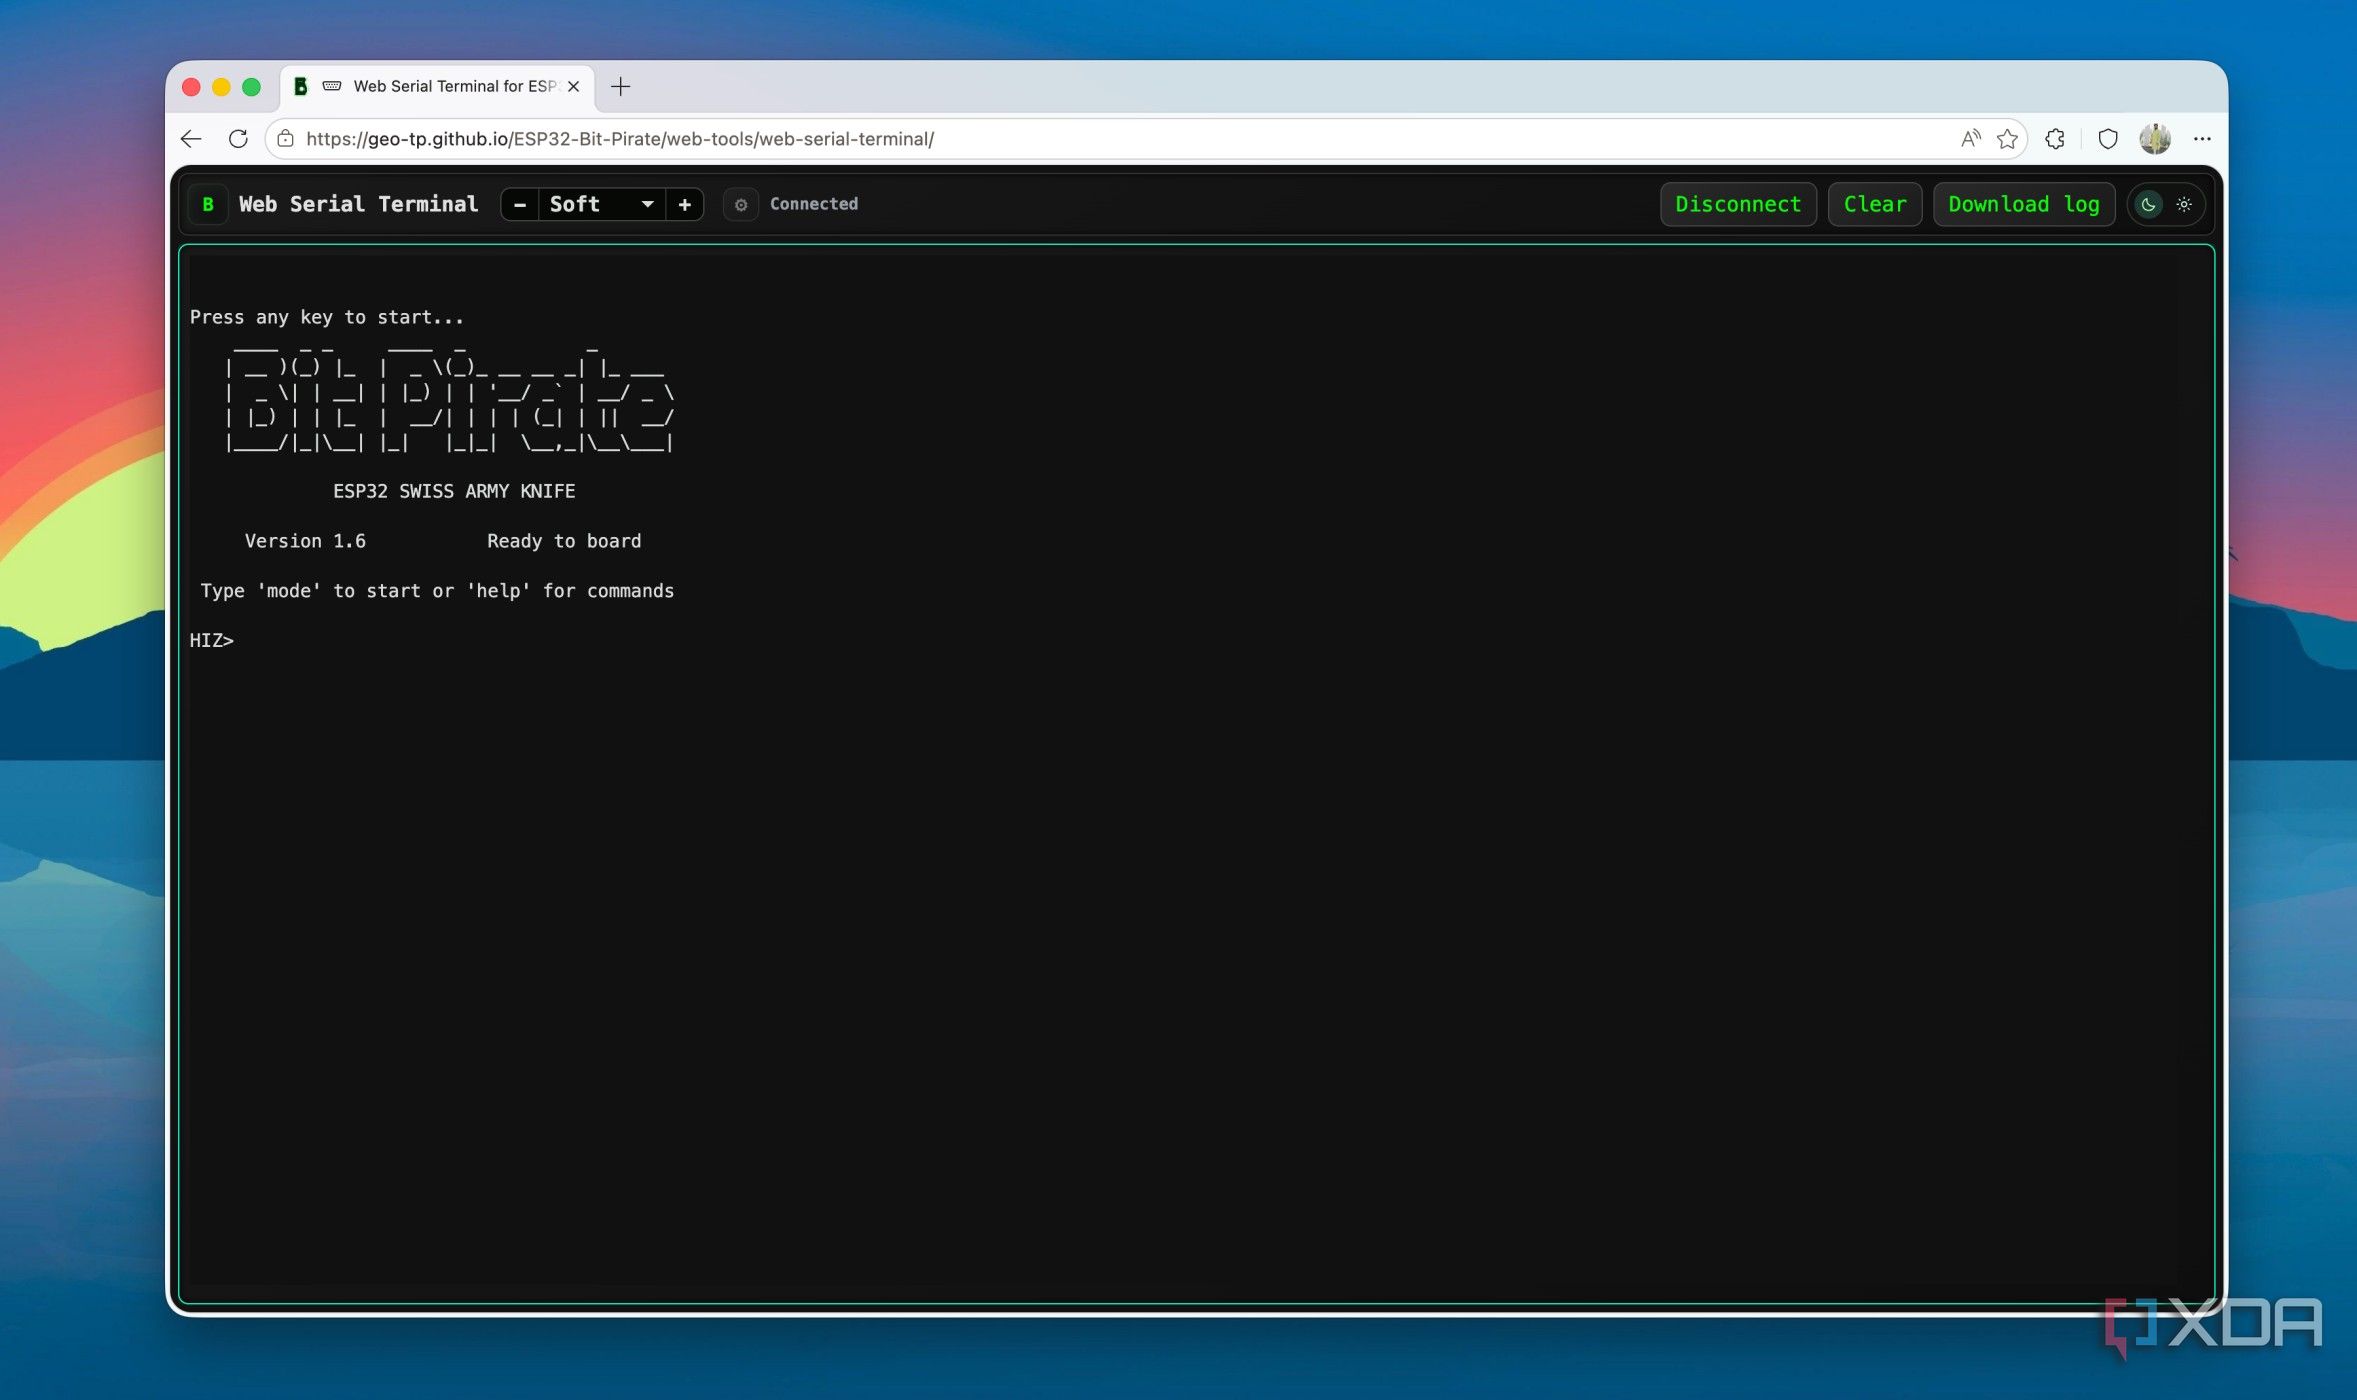Decrease font size with minus button

coord(519,204)
